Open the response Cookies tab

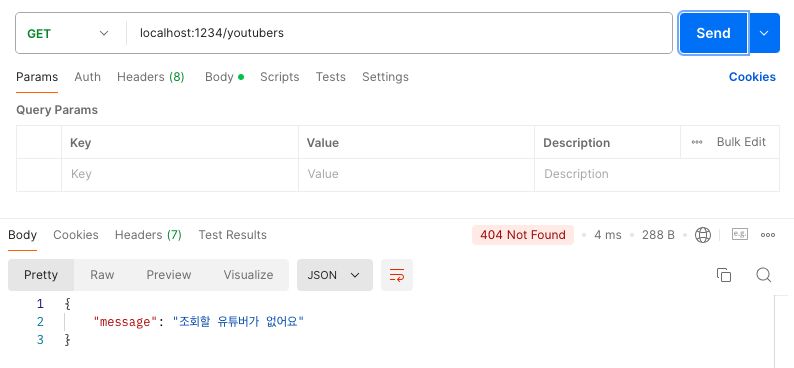[x=76, y=235]
